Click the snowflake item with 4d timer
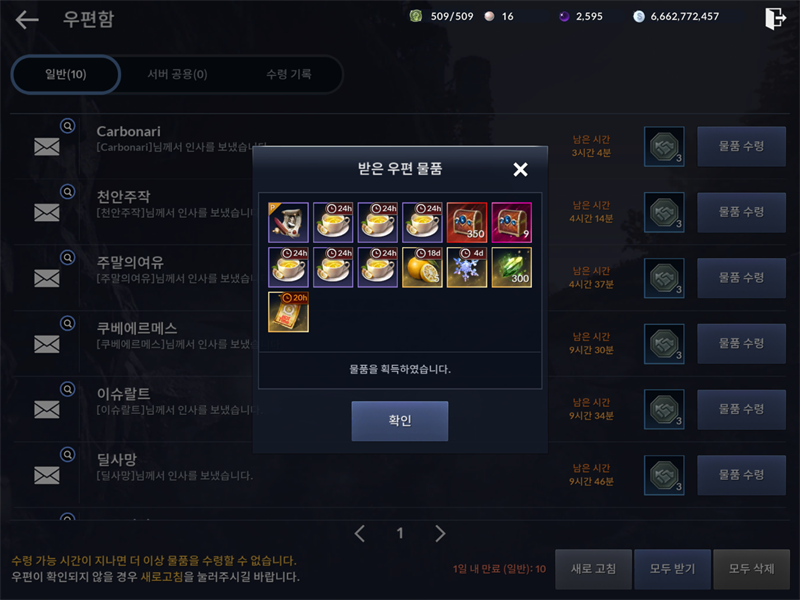This screenshot has width=800, height=600. pos(467,267)
